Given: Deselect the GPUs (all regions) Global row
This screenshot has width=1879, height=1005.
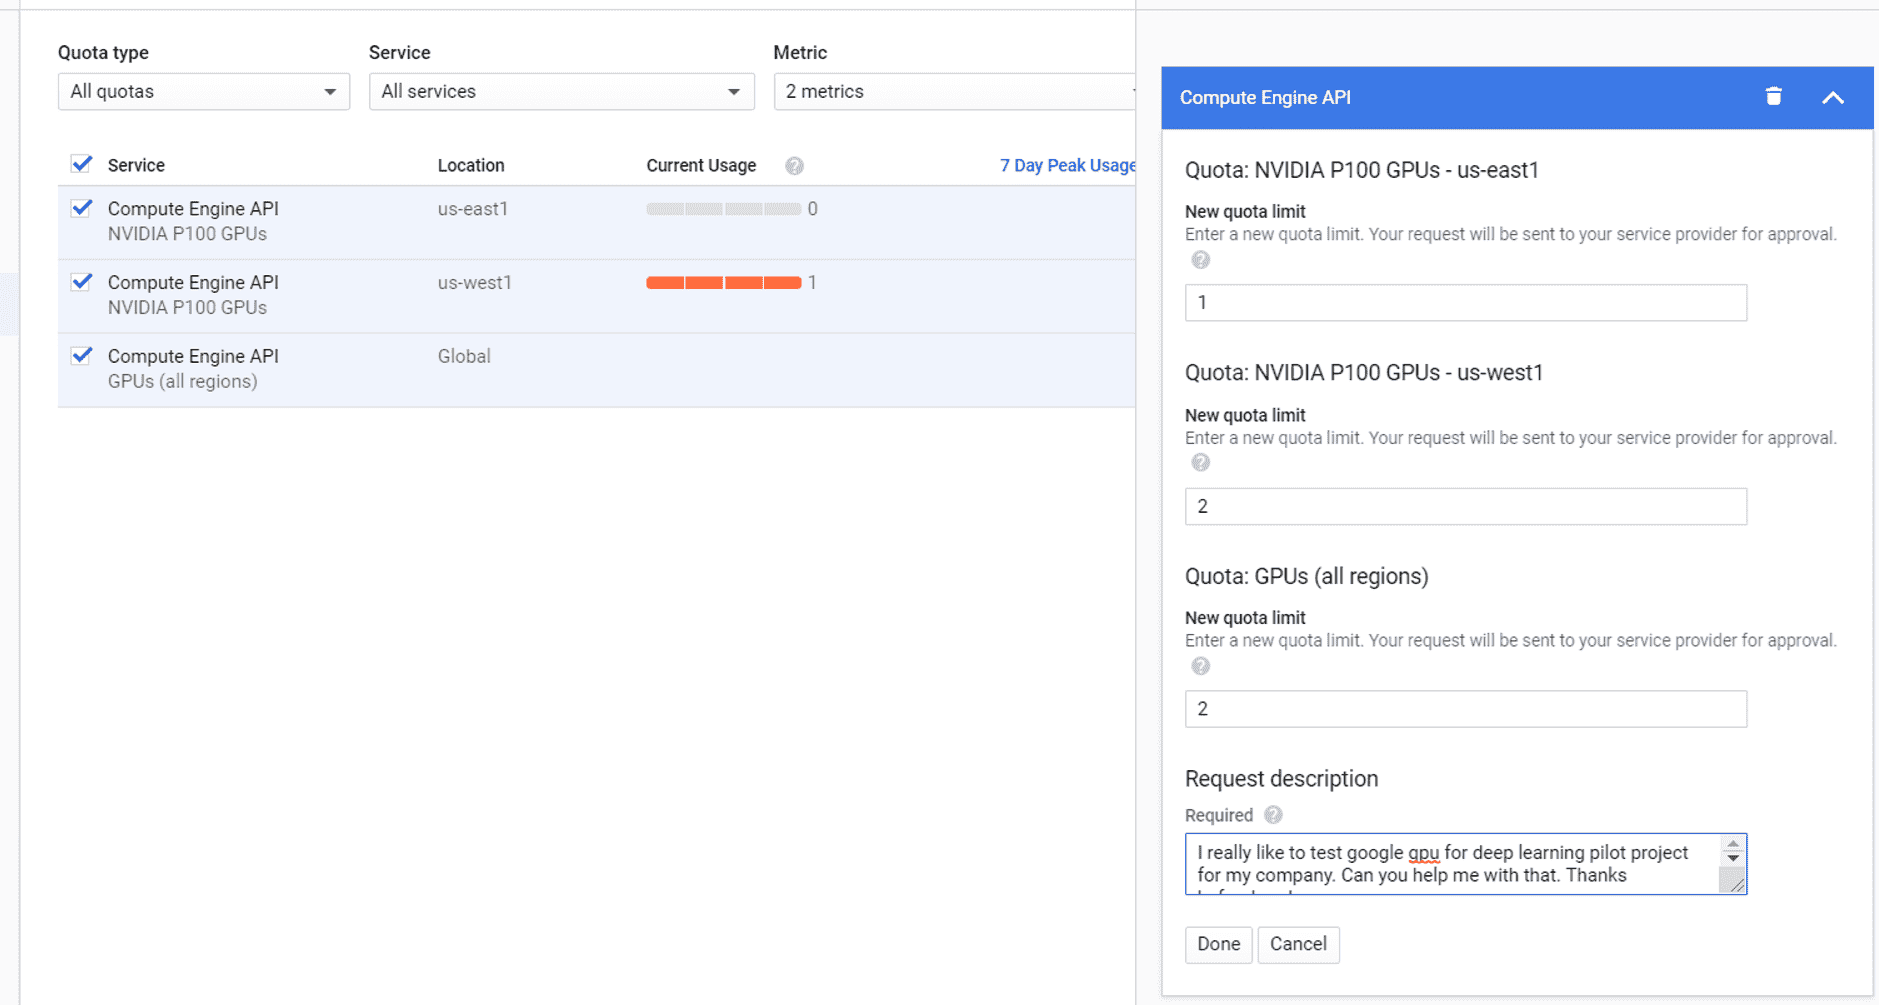Looking at the screenshot, I should point(82,356).
